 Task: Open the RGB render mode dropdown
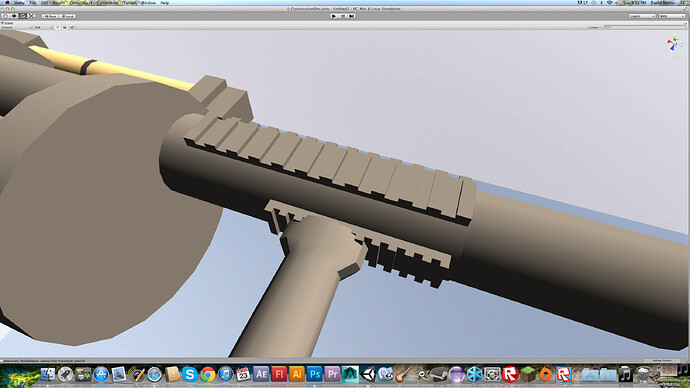coord(43,27)
